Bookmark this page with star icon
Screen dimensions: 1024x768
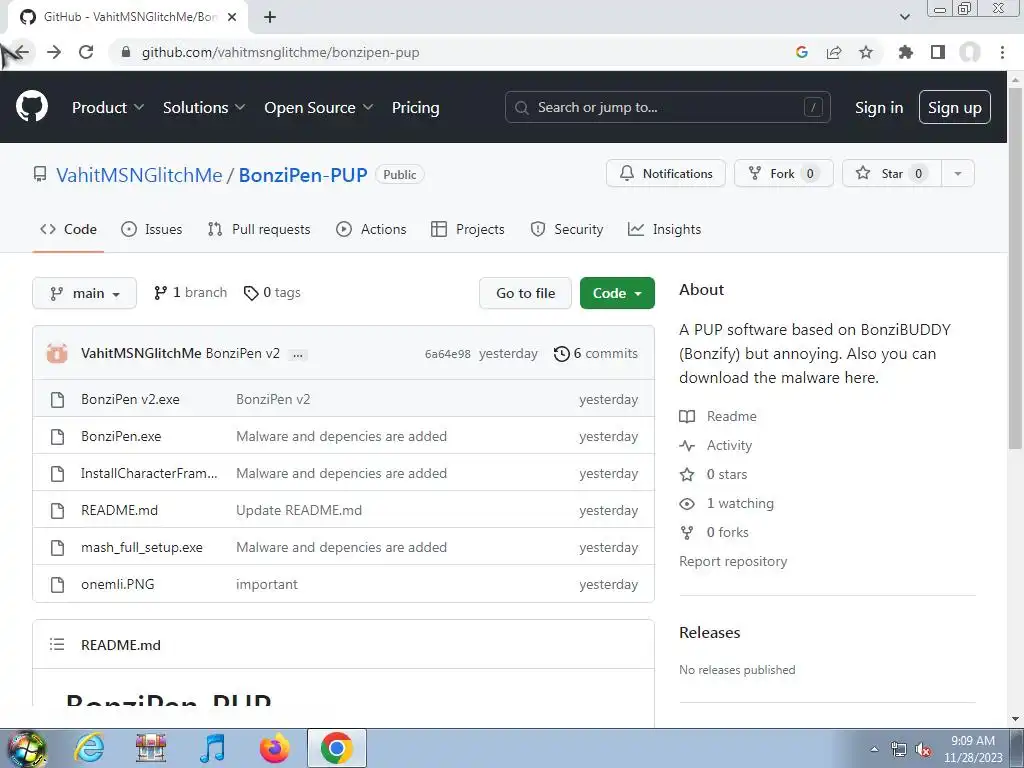[866, 52]
